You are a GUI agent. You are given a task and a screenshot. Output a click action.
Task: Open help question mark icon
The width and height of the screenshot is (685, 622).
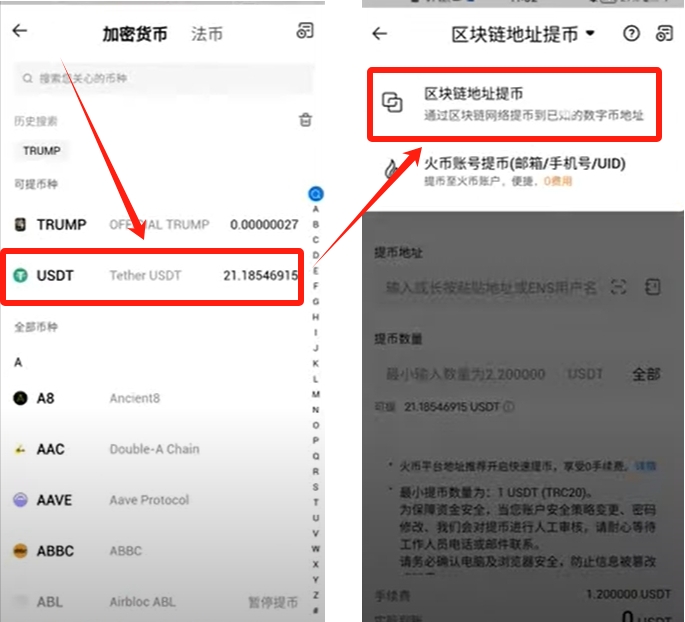pos(631,33)
